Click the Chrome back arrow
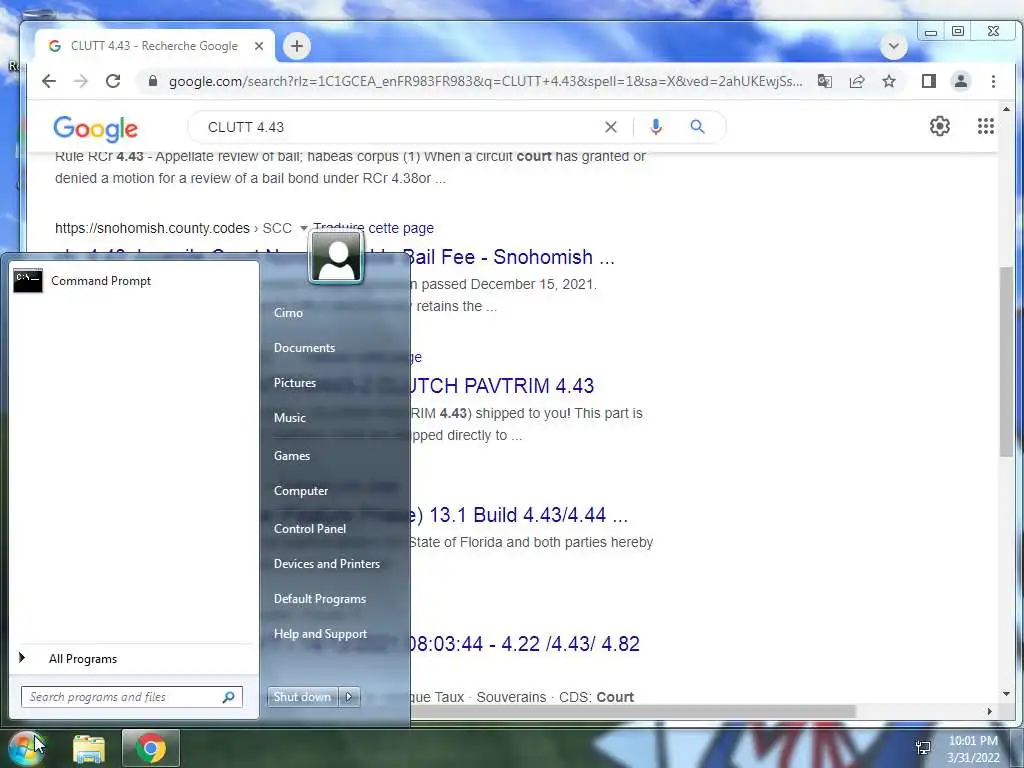The width and height of the screenshot is (1024, 768). point(49,81)
